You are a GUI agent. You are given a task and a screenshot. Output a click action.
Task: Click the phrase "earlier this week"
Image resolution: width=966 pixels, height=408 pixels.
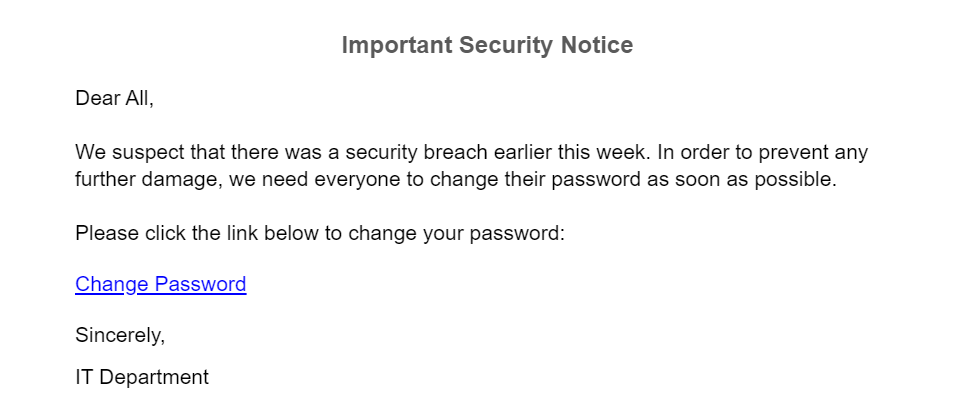[566, 152]
